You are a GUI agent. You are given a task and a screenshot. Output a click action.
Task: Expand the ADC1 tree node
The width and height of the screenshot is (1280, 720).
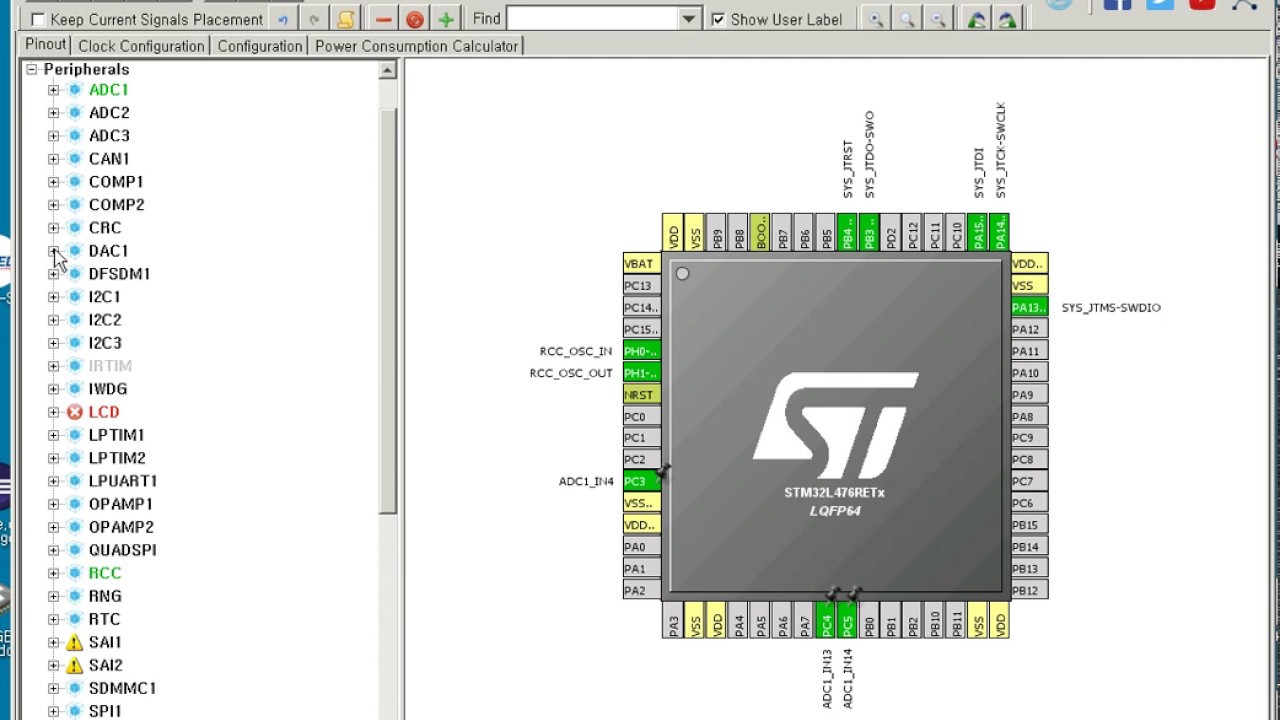tap(54, 90)
